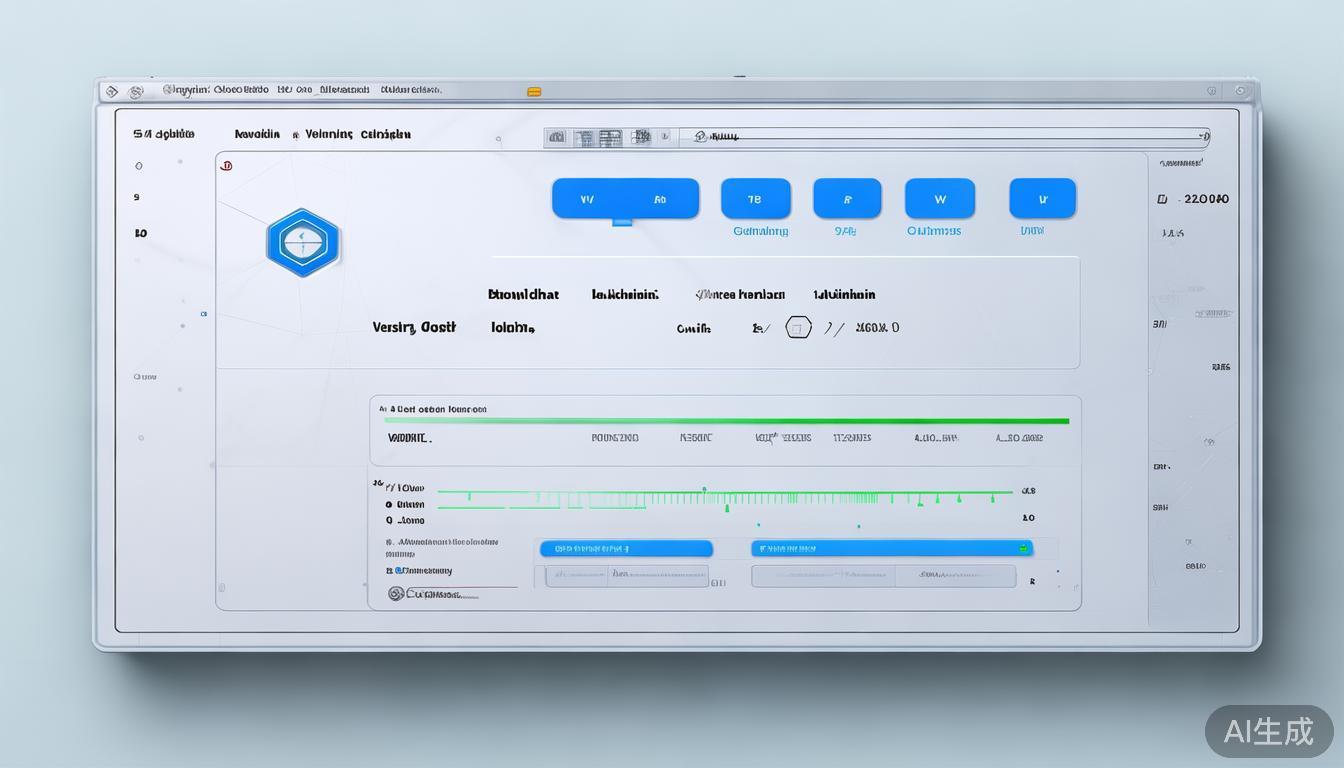
Task: Expand the small arrow after the toolbar icon group
Action: click(664, 137)
